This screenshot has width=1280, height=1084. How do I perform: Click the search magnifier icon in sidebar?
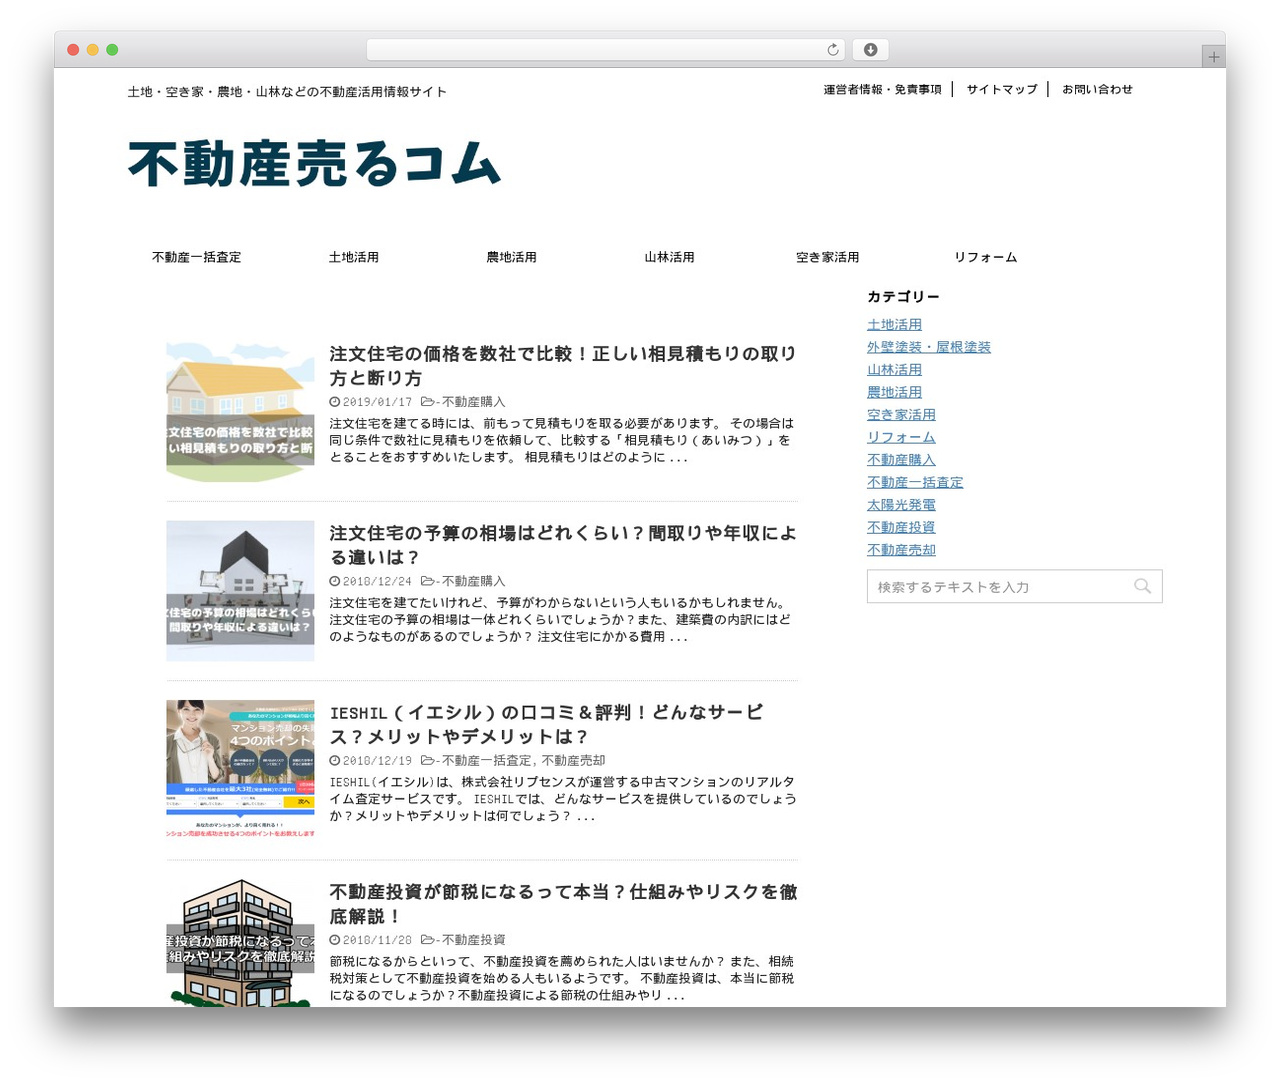[x=1142, y=586]
